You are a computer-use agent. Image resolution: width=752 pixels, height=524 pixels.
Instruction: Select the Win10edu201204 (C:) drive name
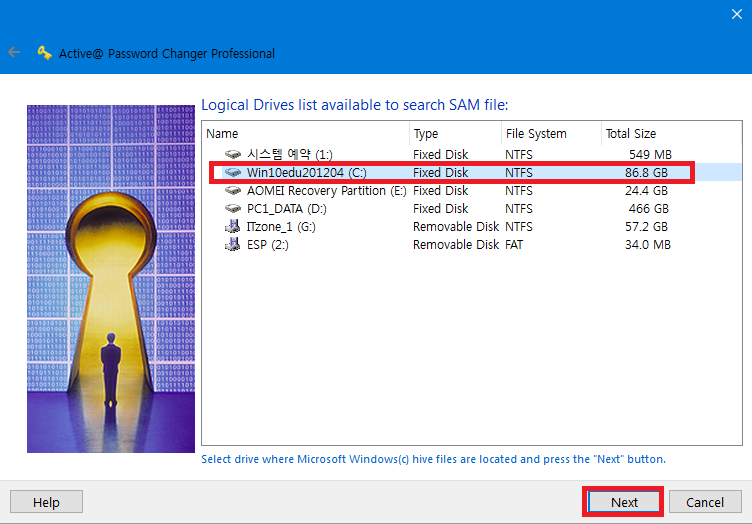pyautogui.click(x=306, y=173)
